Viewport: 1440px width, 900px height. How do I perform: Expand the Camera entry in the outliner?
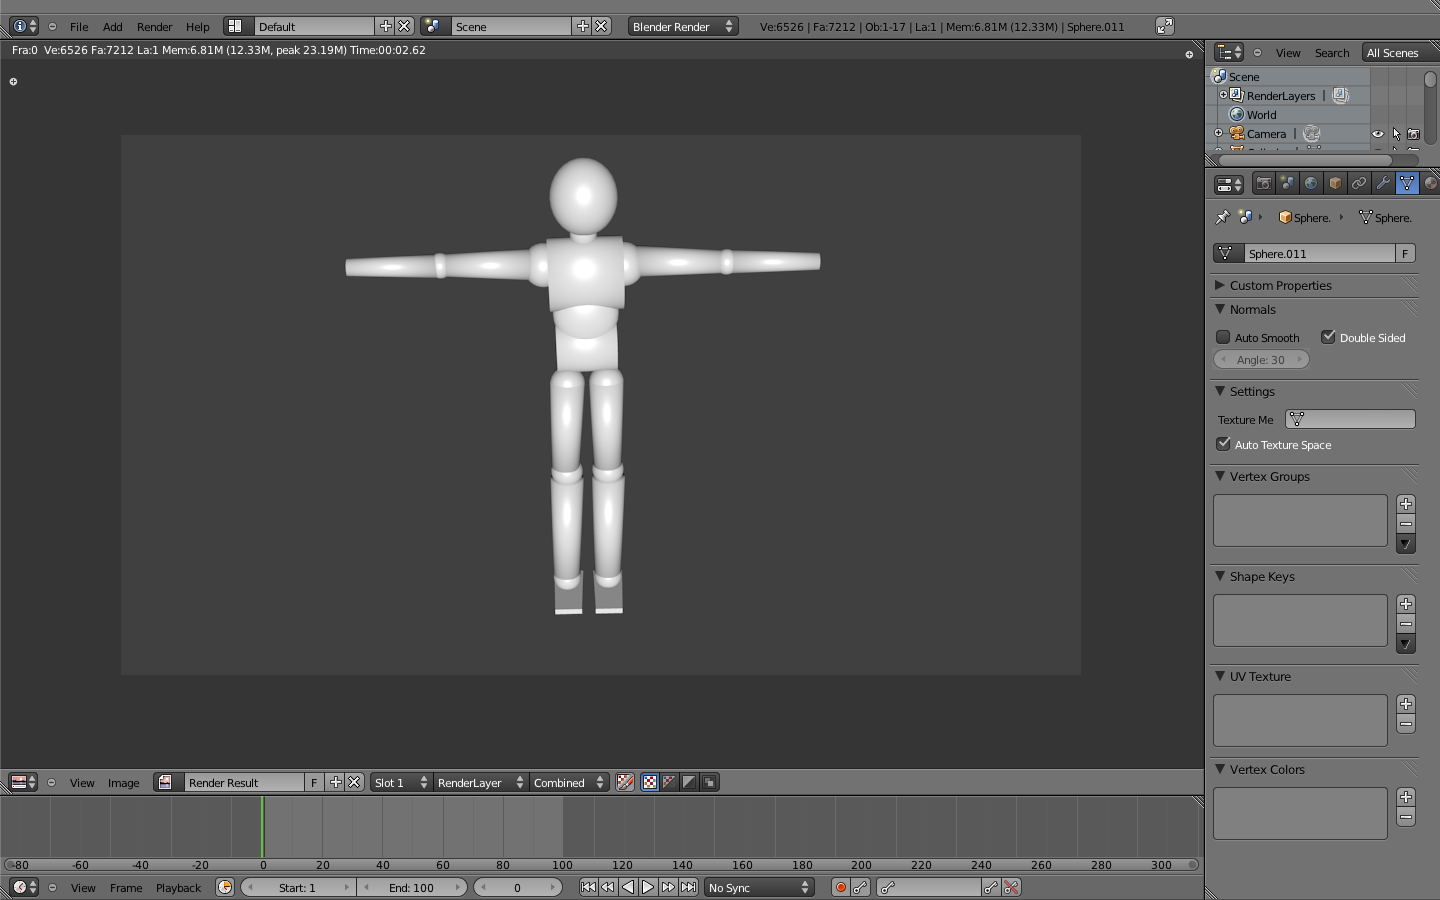point(1219,133)
